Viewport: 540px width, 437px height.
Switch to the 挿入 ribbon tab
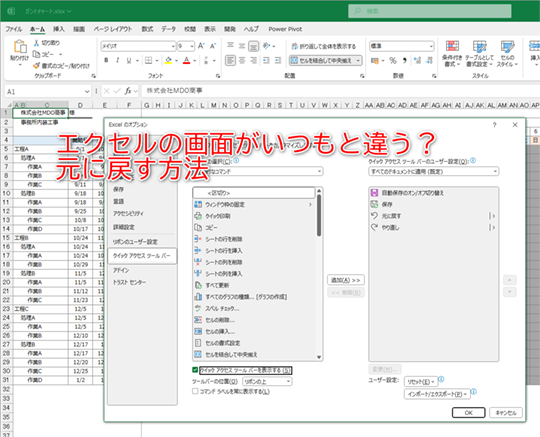59,29
